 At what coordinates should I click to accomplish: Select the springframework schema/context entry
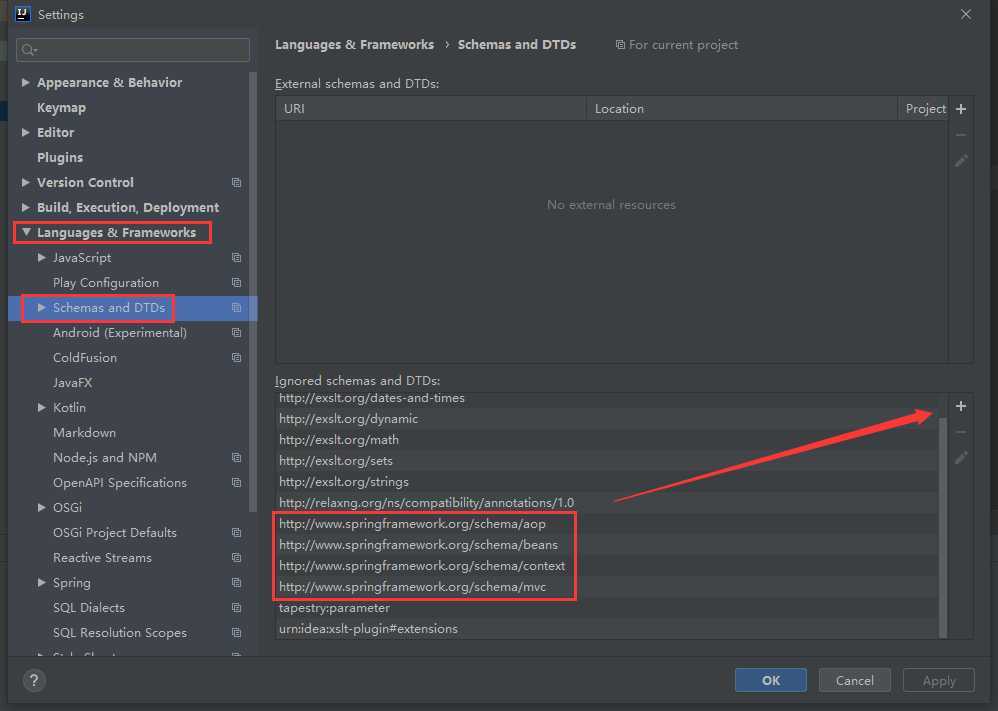click(606, 566)
